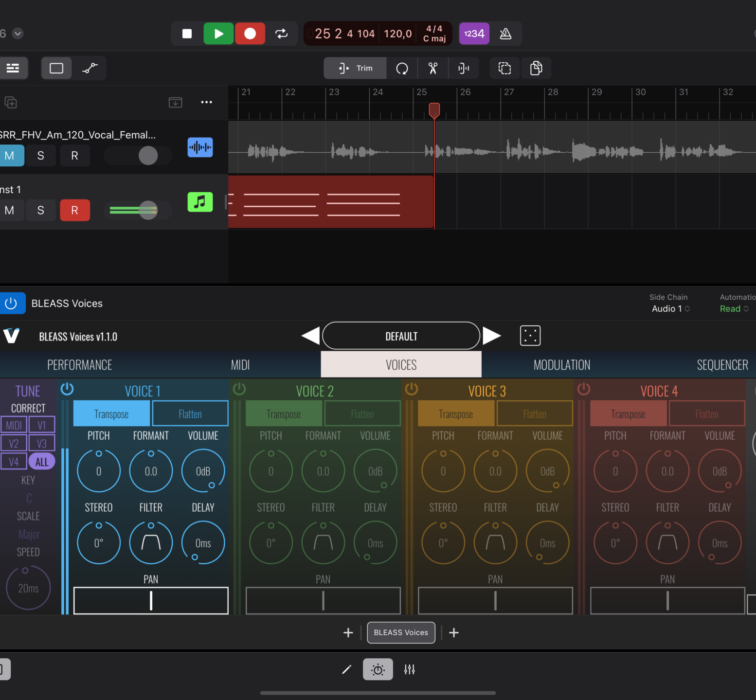
Task: Unmute the vocal audio track
Action: click(10, 155)
